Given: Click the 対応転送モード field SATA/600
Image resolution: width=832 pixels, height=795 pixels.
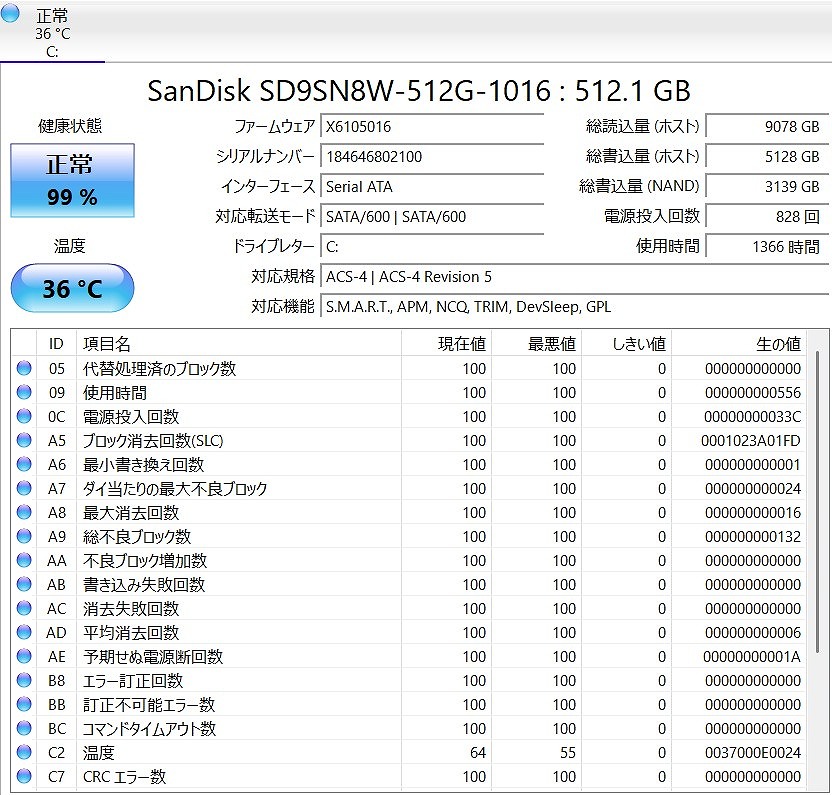Looking at the screenshot, I should 432,217.
